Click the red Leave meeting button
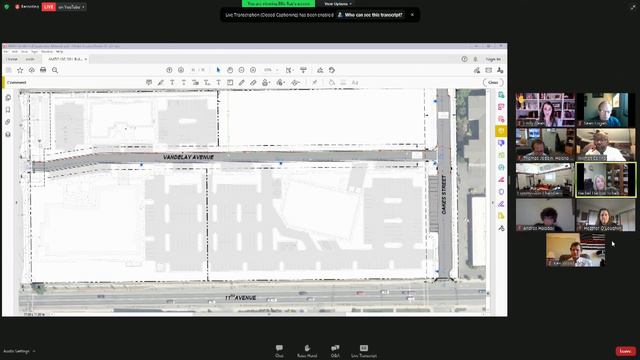640x360 pixels. [x=625, y=351]
